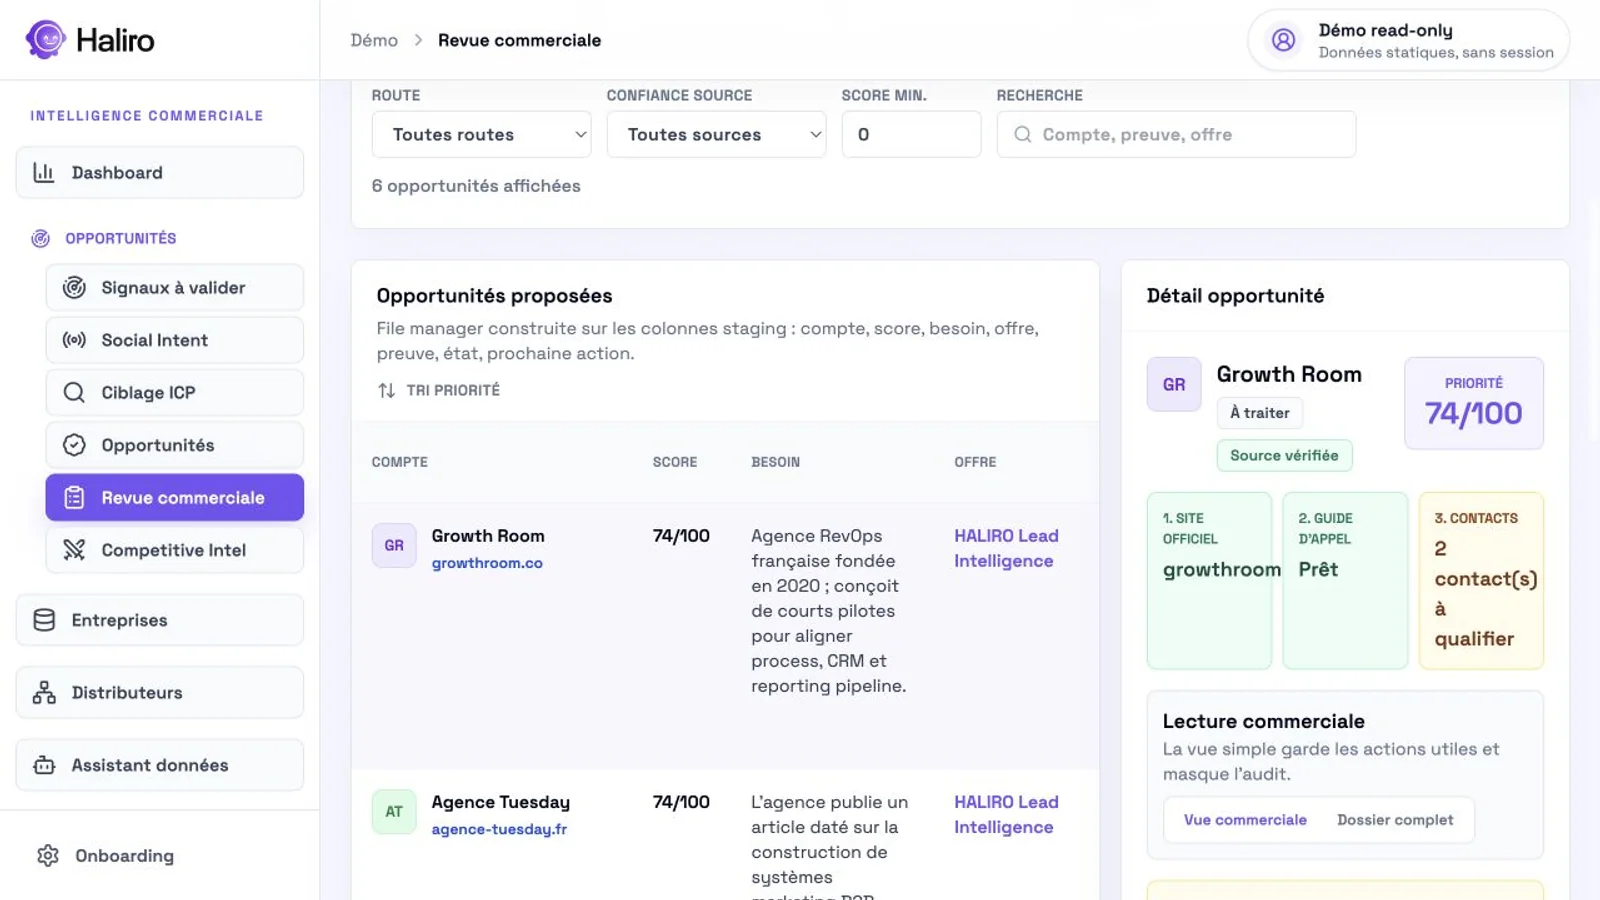
Task: Click the Compte column header
Action: click(400, 462)
